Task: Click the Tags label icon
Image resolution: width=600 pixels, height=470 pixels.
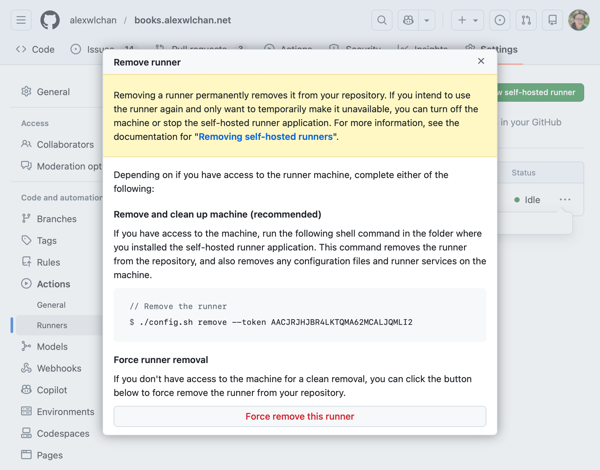Action: pos(26,240)
